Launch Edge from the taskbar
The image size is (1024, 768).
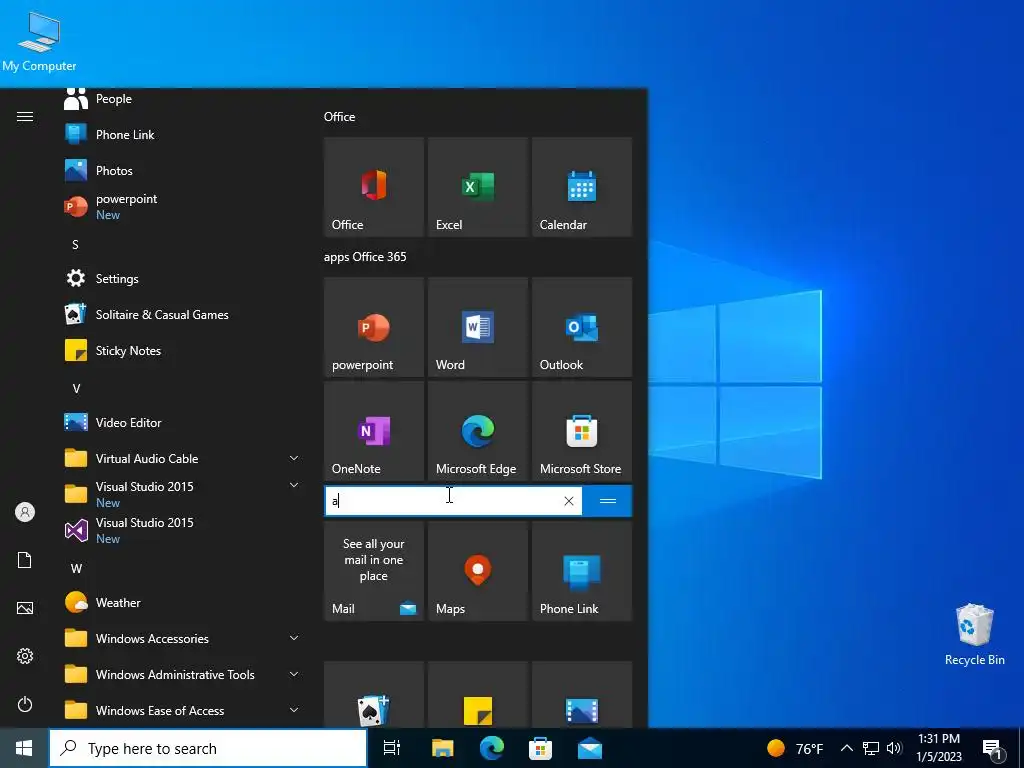tap(492, 748)
